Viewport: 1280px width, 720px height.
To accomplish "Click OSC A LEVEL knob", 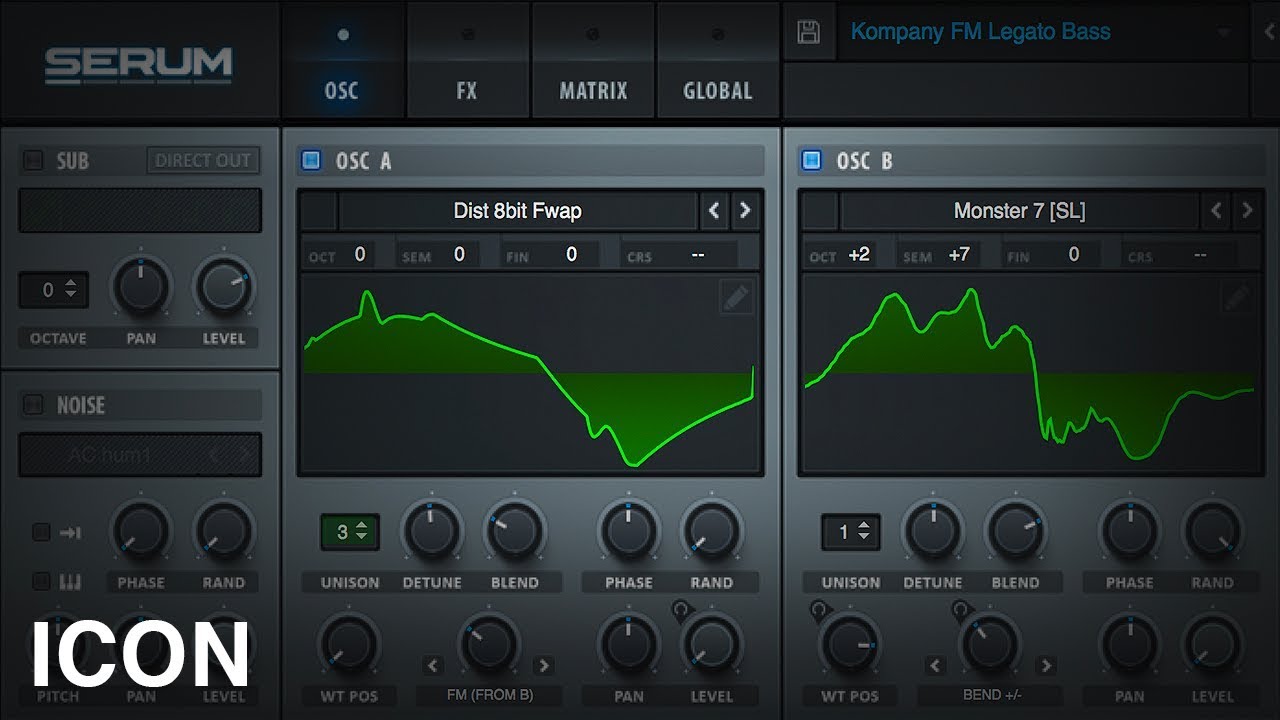I will pos(712,645).
